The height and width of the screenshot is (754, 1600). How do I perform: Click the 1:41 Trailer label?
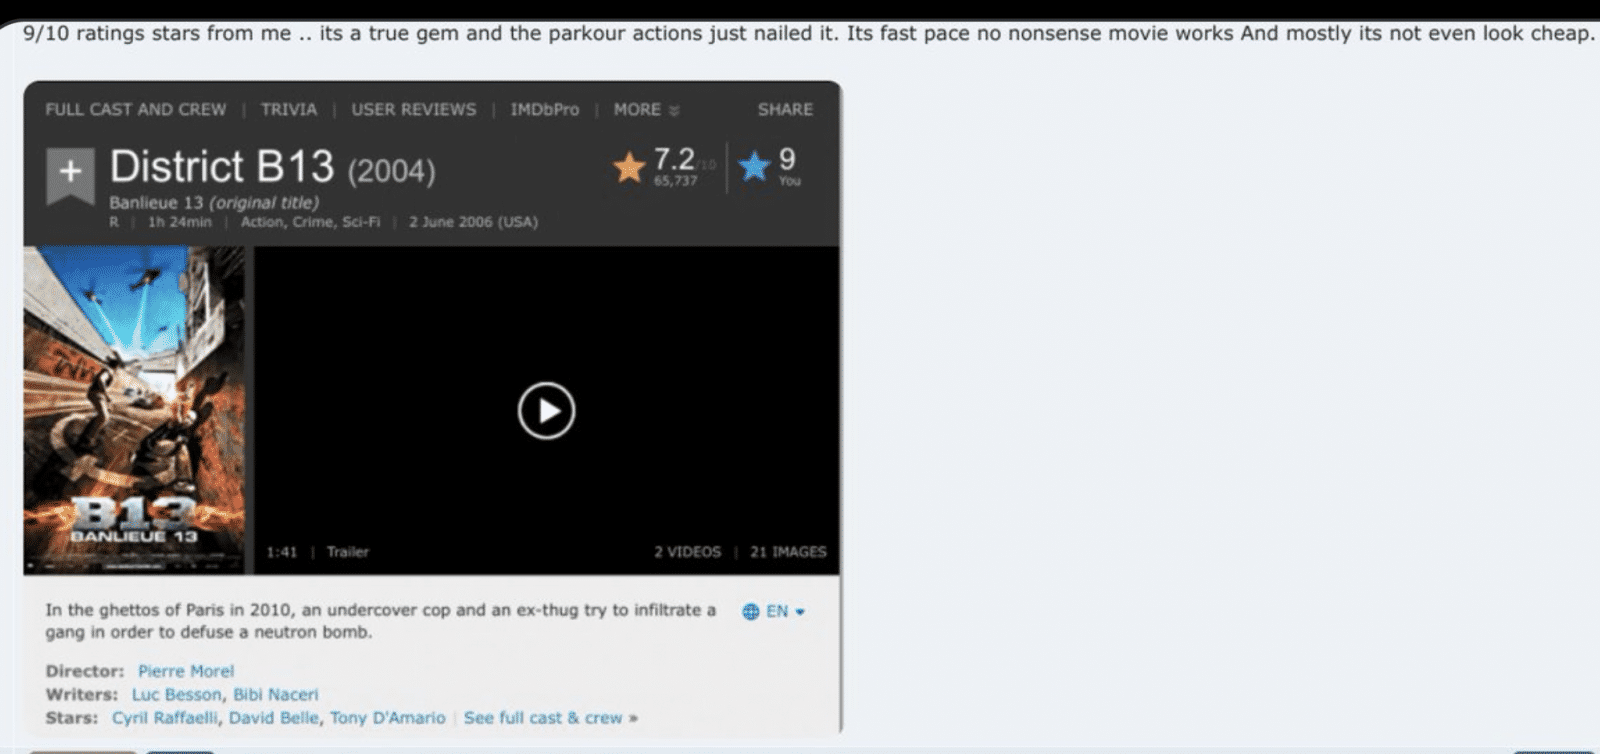point(318,552)
